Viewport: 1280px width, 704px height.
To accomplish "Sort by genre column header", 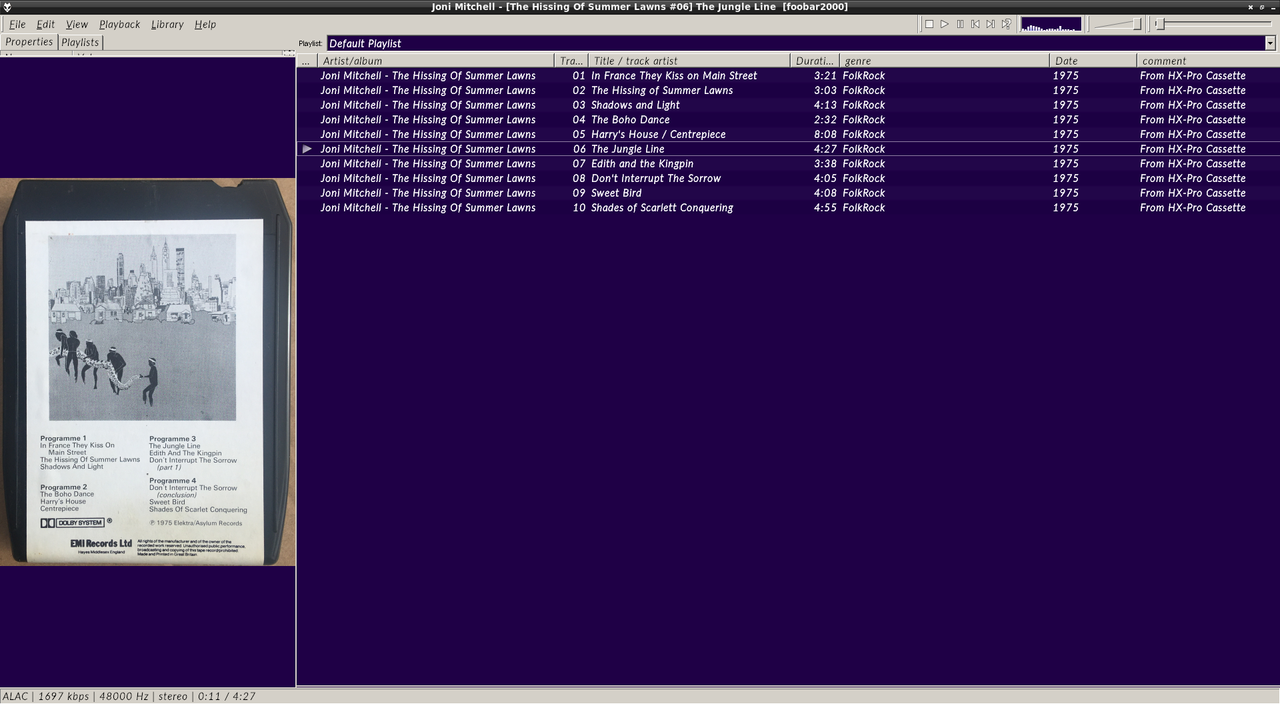I will tap(945, 61).
